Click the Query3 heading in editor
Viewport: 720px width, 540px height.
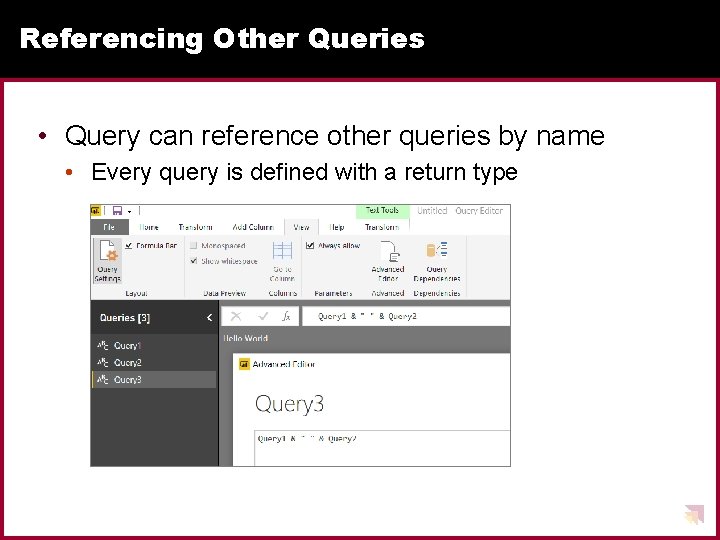(x=289, y=404)
